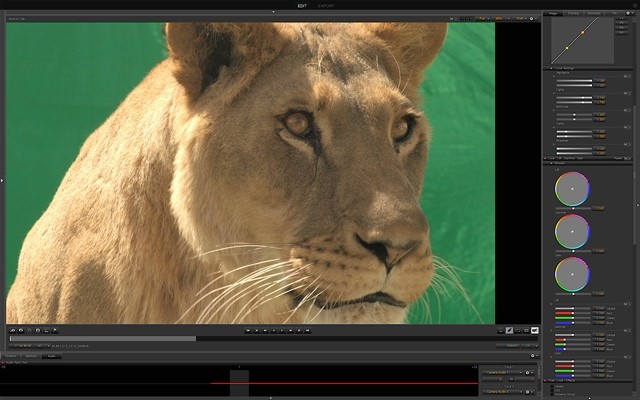
Task: Click the Gamma color wheel
Action: (572, 231)
